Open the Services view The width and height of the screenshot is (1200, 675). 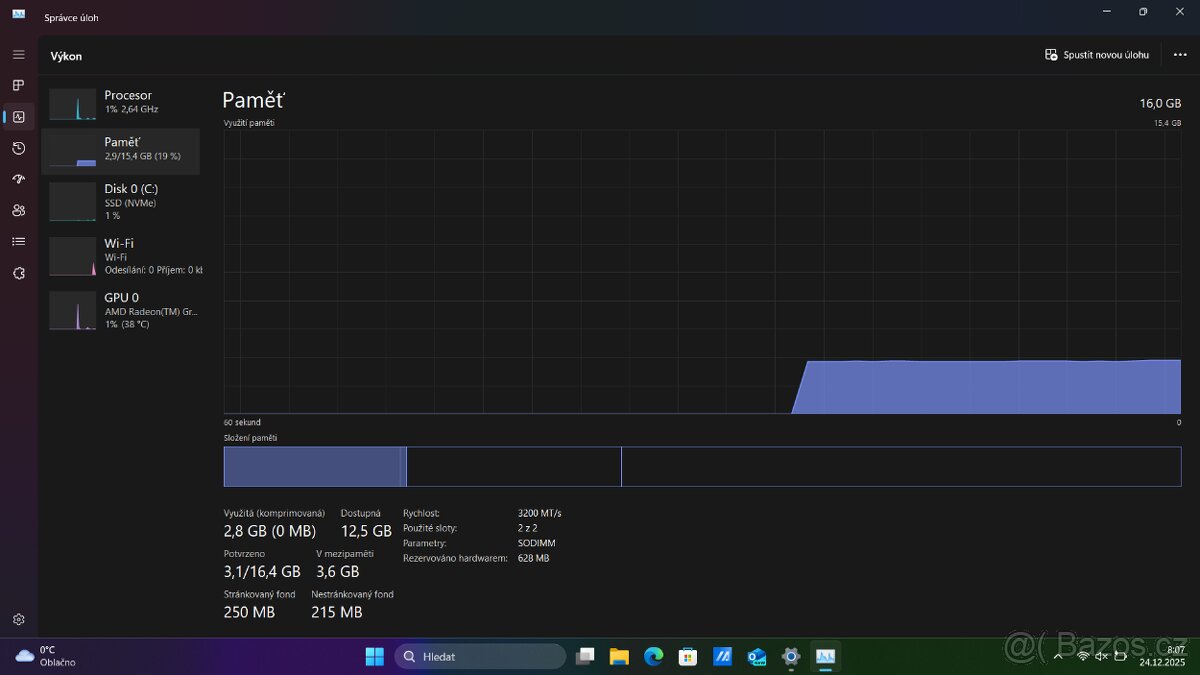click(18, 272)
